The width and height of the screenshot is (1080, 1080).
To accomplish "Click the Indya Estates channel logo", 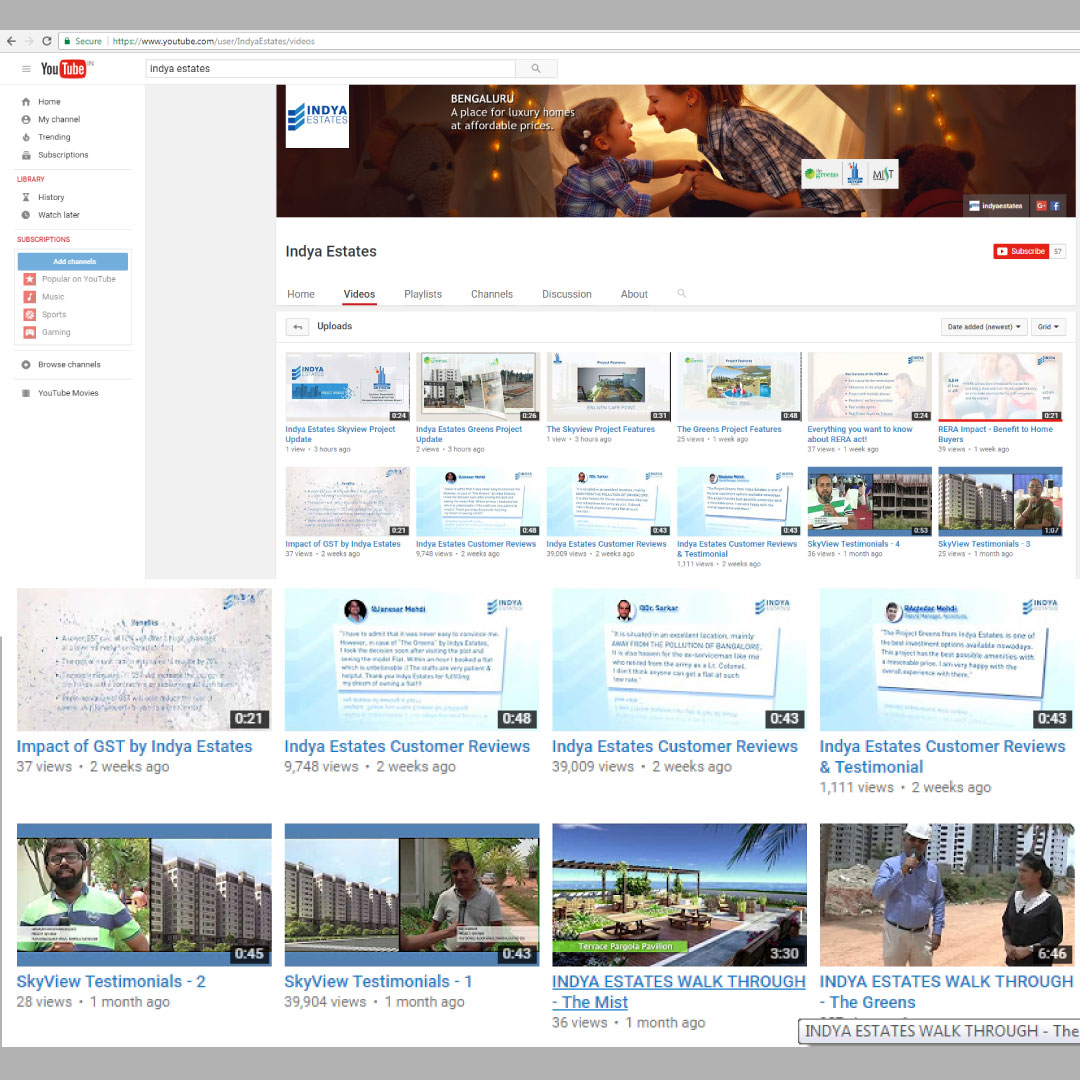I will (x=318, y=116).
